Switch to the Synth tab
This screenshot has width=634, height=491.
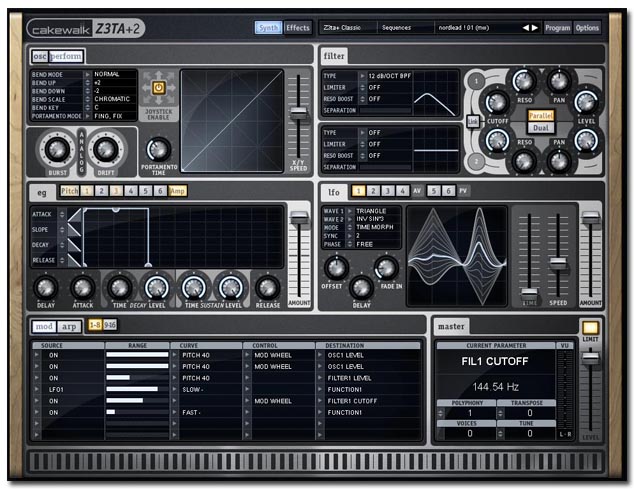[268, 28]
